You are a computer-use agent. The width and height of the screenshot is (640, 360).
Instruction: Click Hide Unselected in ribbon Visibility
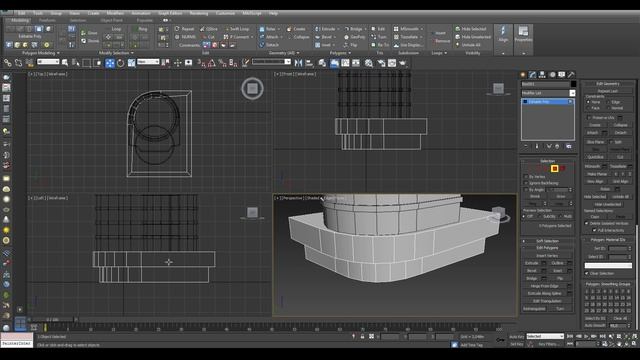[473, 37]
